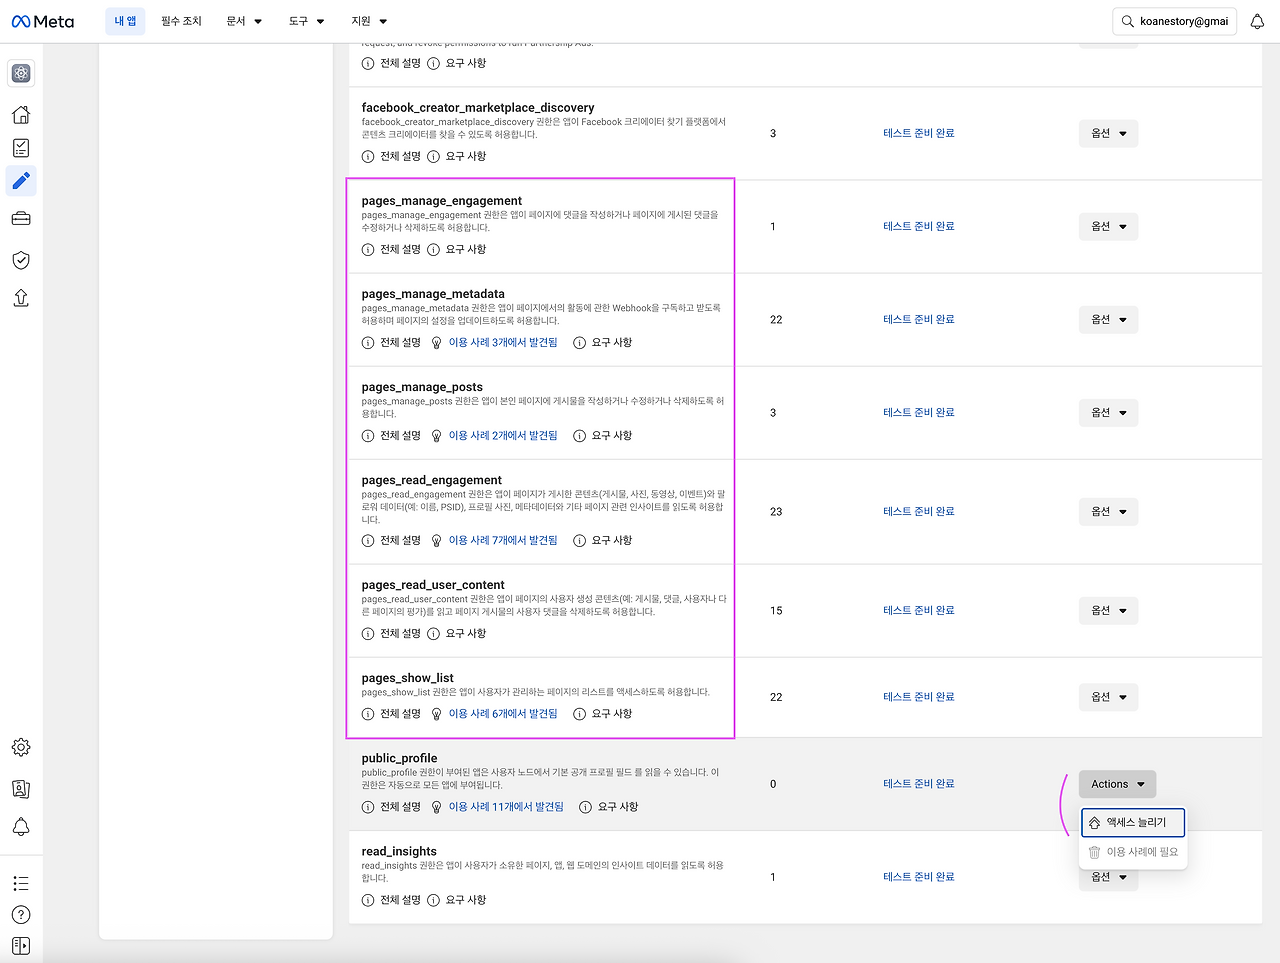Image resolution: width=1280 pixels, height=963 pixels.
Task: Open the notifications bell in the top bar
Action: (x=1257, y=21)
